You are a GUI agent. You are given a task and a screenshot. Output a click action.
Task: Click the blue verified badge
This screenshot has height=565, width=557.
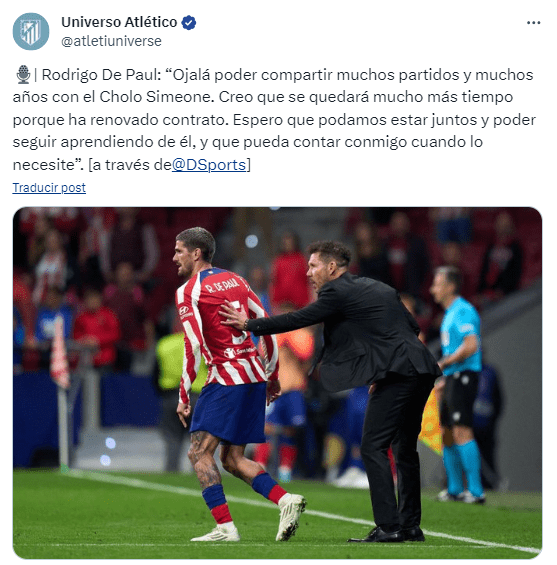[x=188, y=22]
